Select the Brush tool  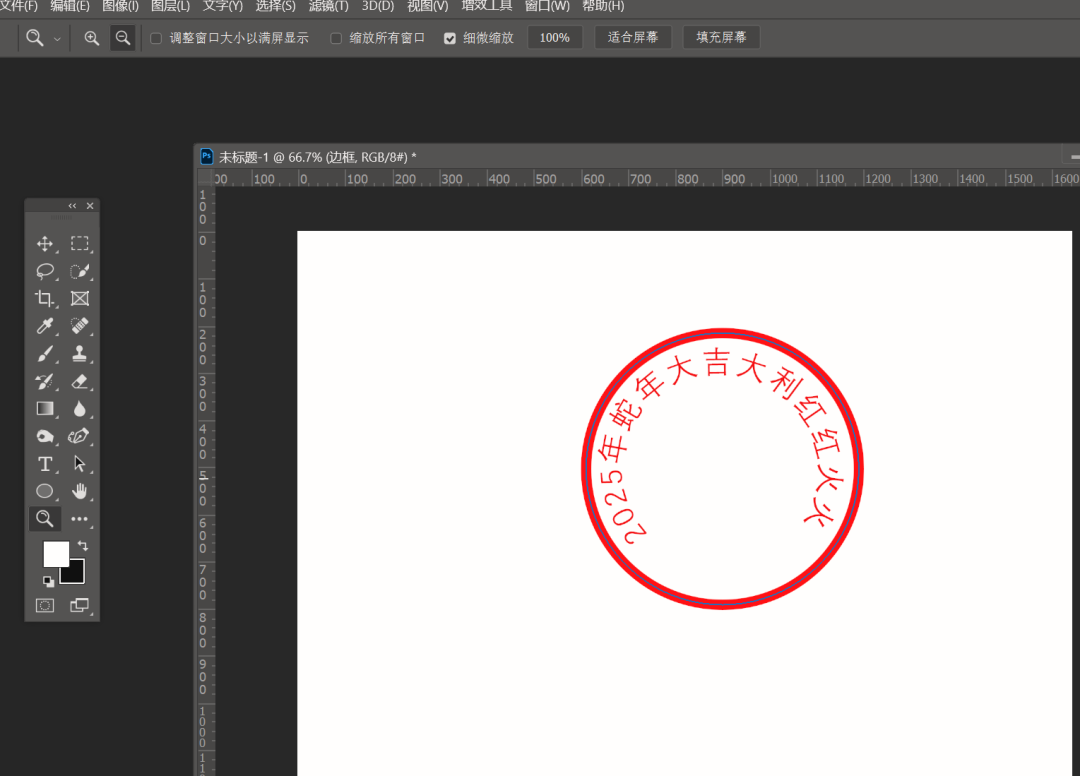click(45, 354)
